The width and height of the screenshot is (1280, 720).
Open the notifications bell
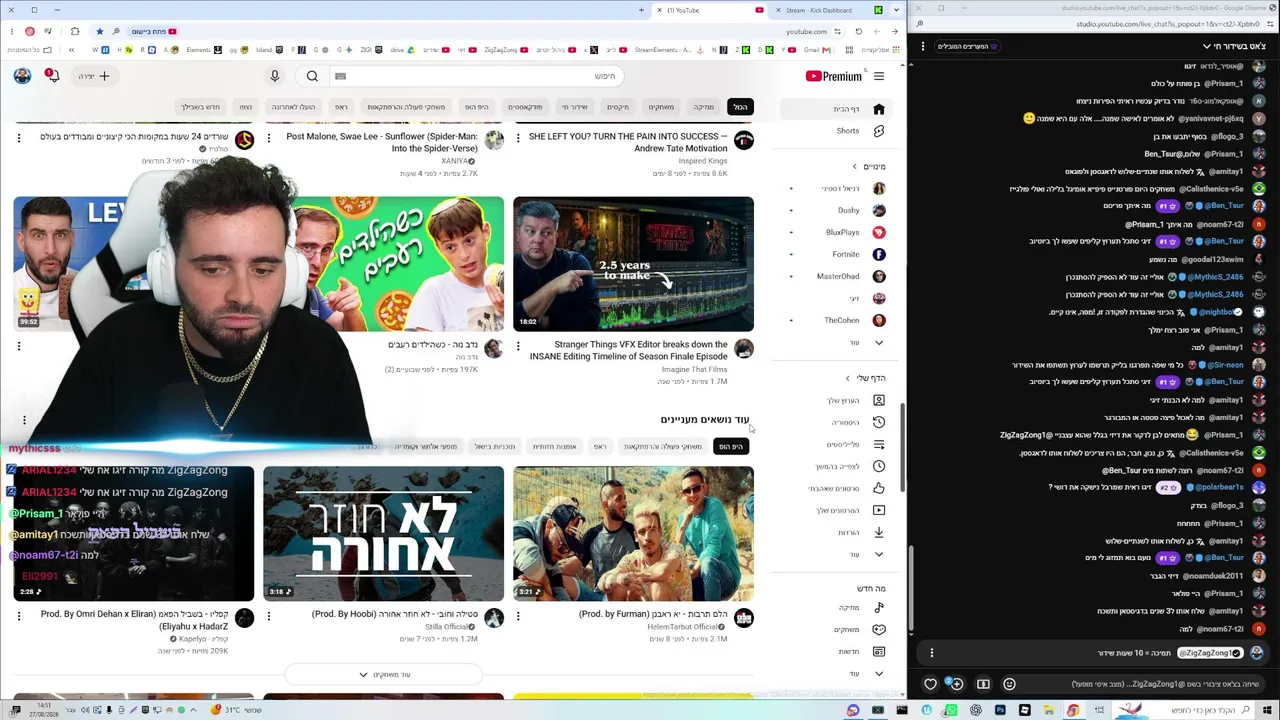tap(52, 76)
